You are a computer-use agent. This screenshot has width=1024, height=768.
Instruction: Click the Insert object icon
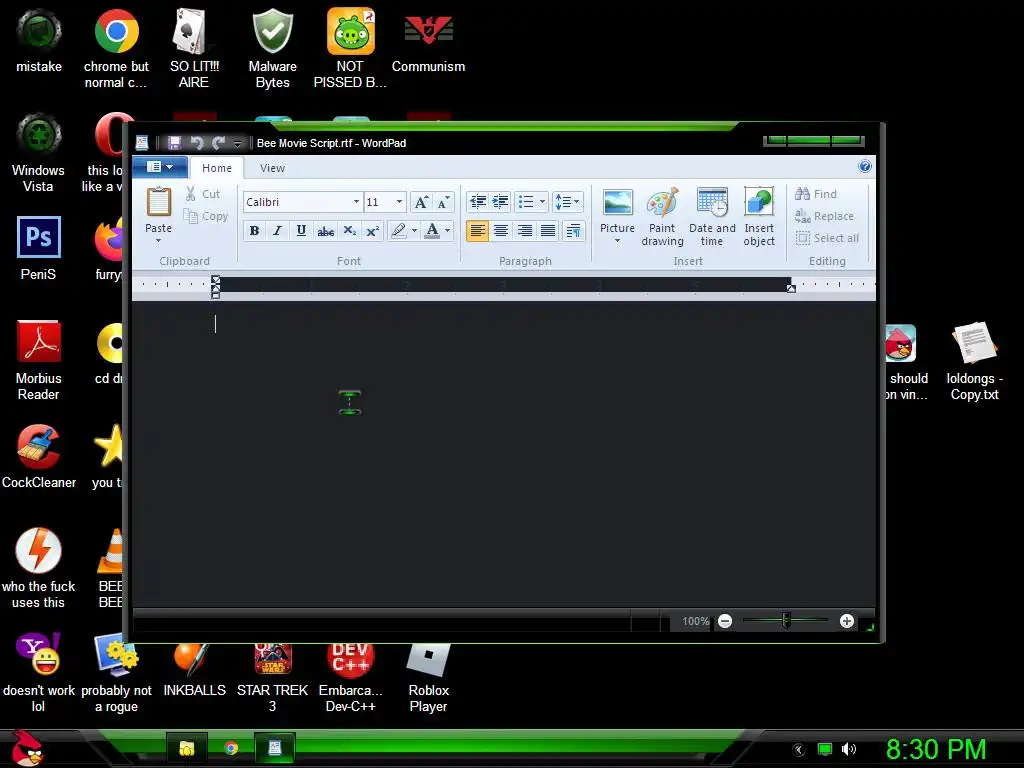[759, 203]
